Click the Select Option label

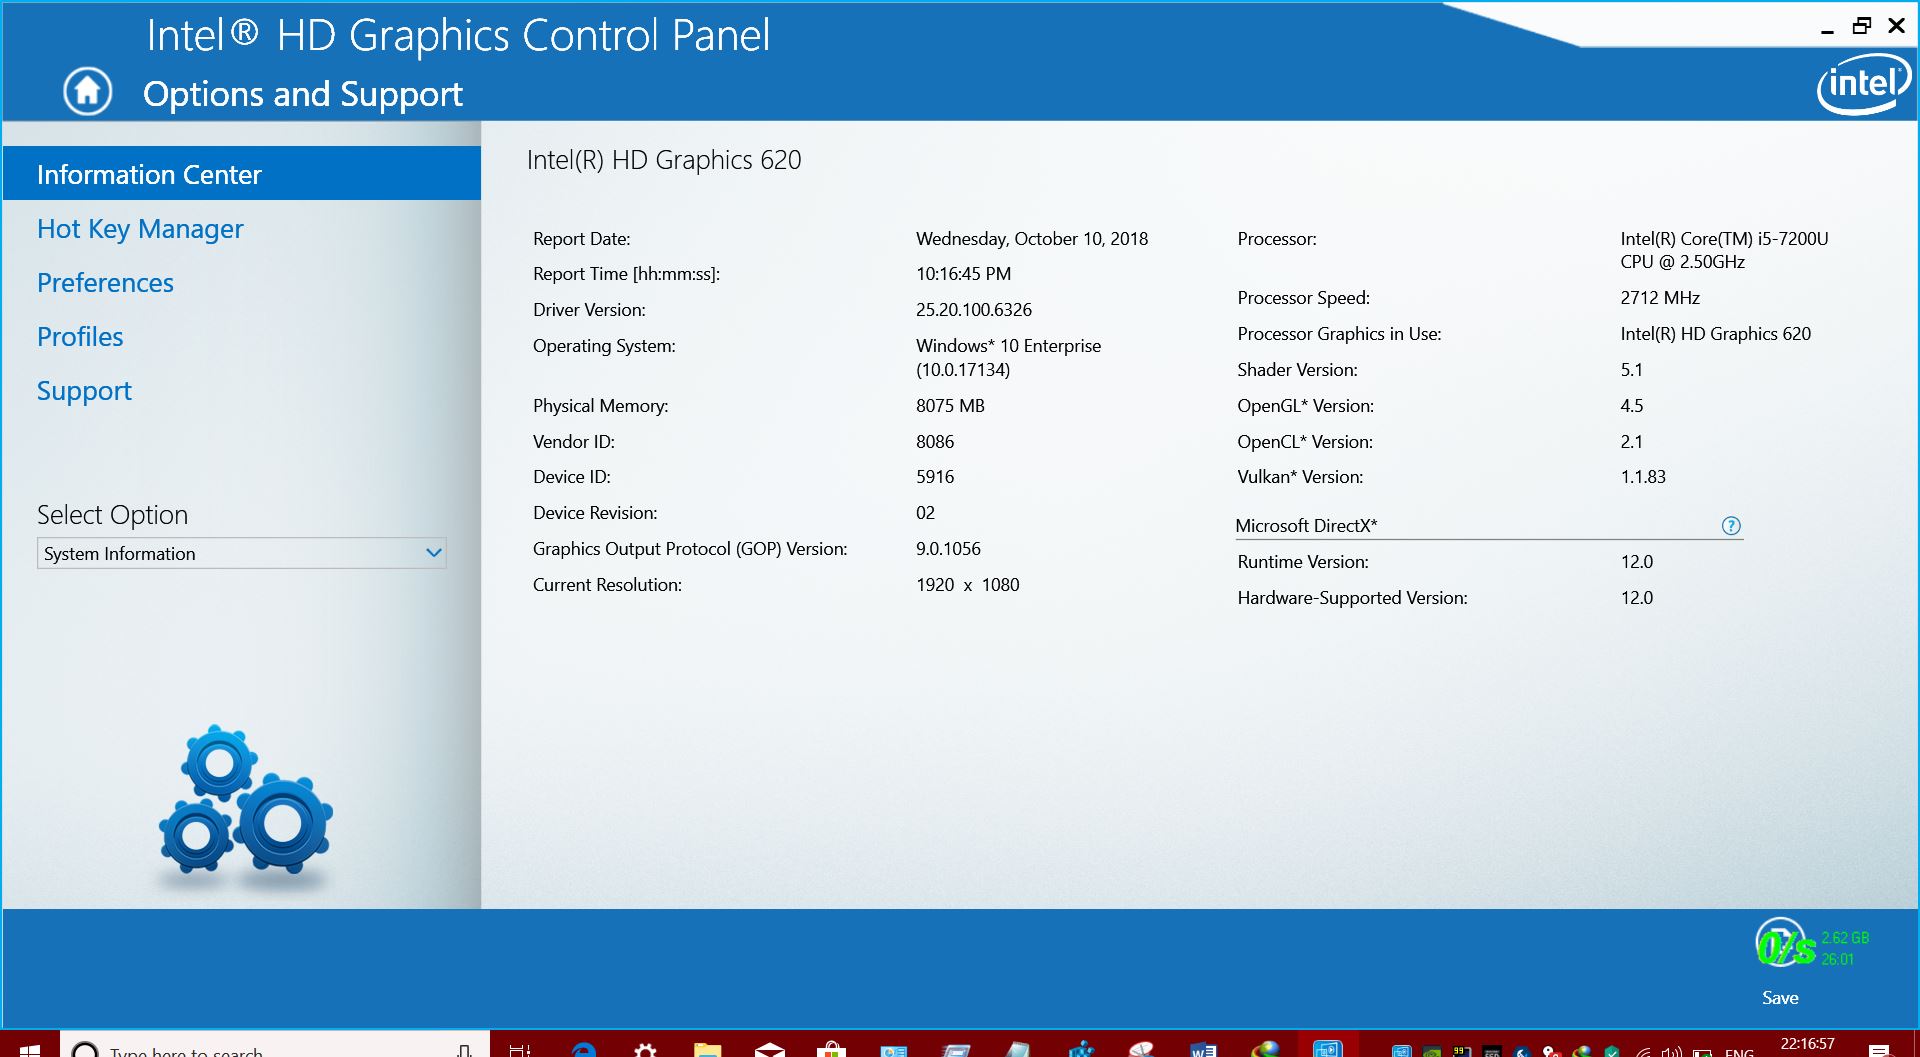[112, 515]
